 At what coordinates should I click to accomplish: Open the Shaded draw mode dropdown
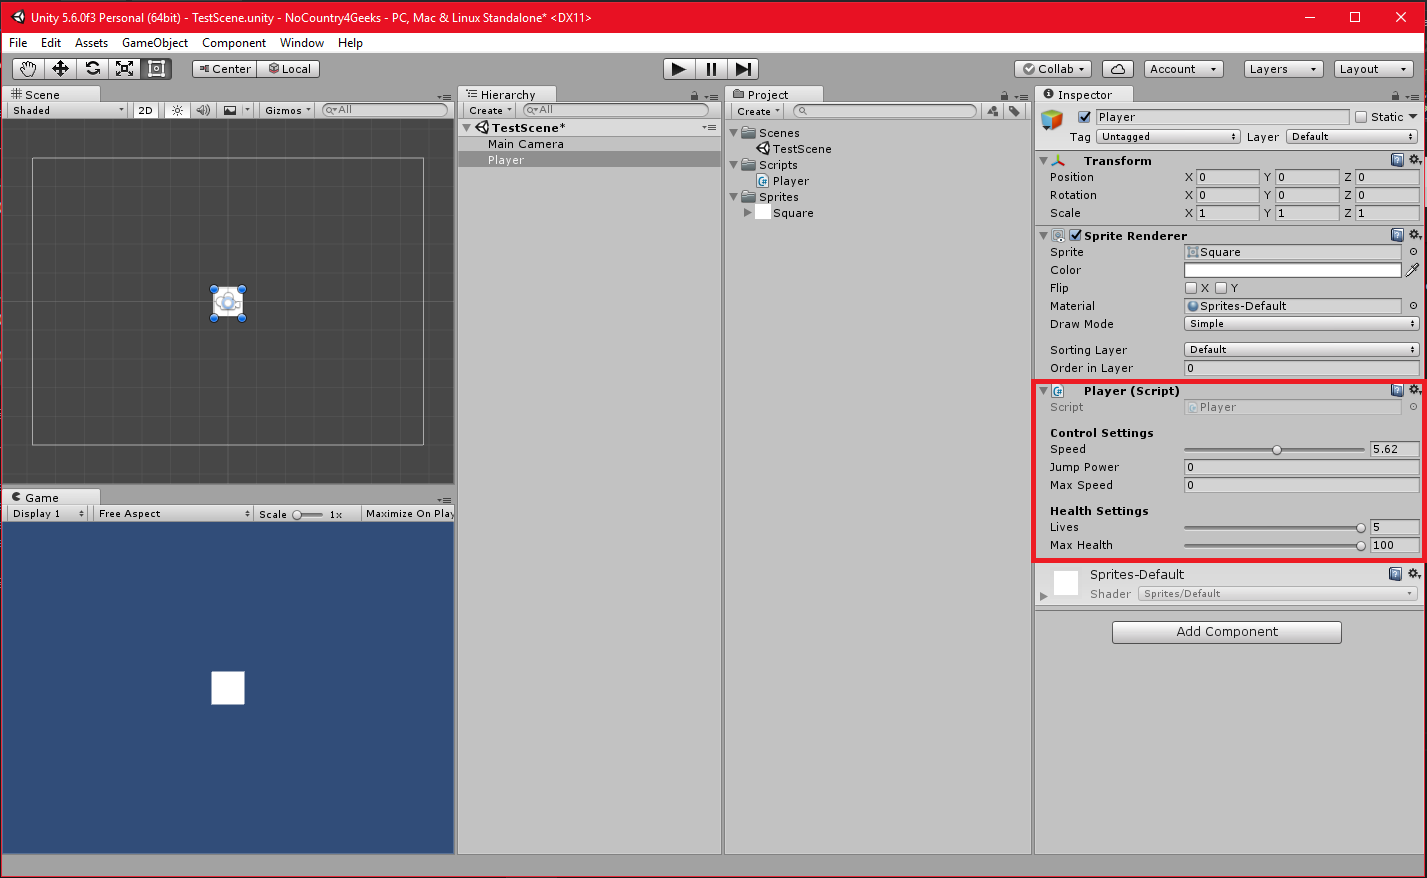click(68, 110)
